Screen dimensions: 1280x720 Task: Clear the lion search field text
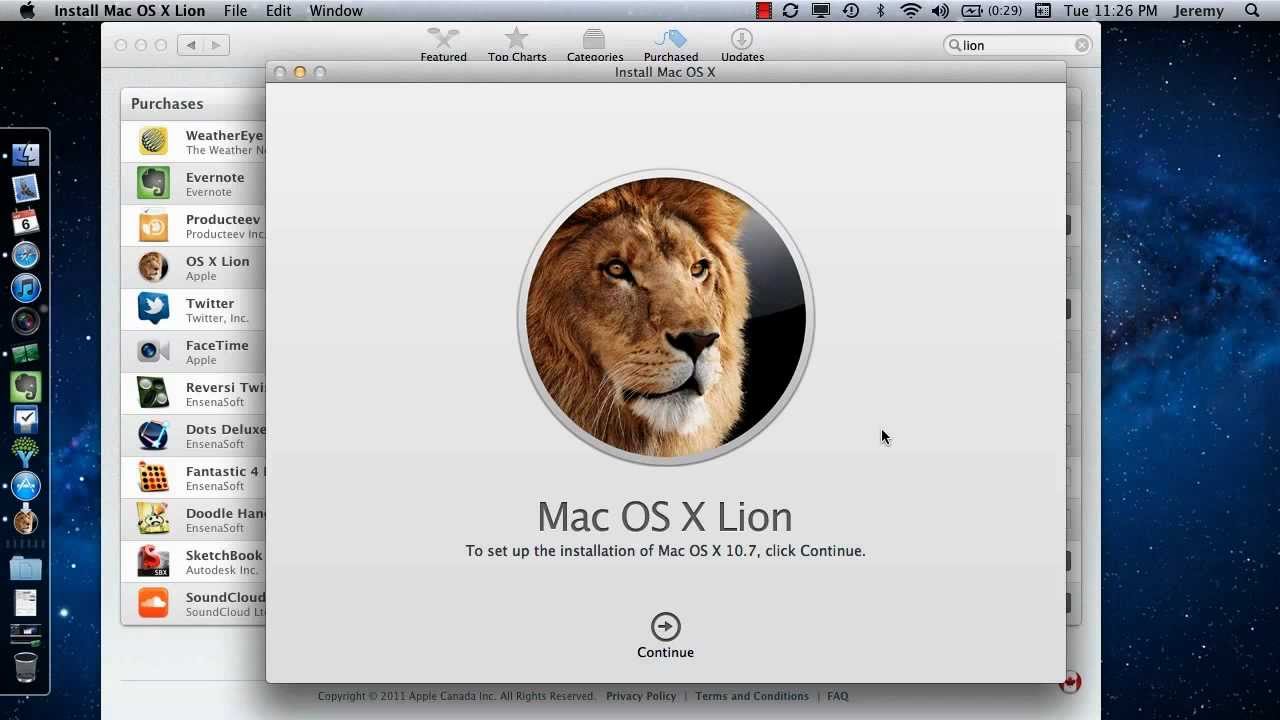click(1082, 45)
